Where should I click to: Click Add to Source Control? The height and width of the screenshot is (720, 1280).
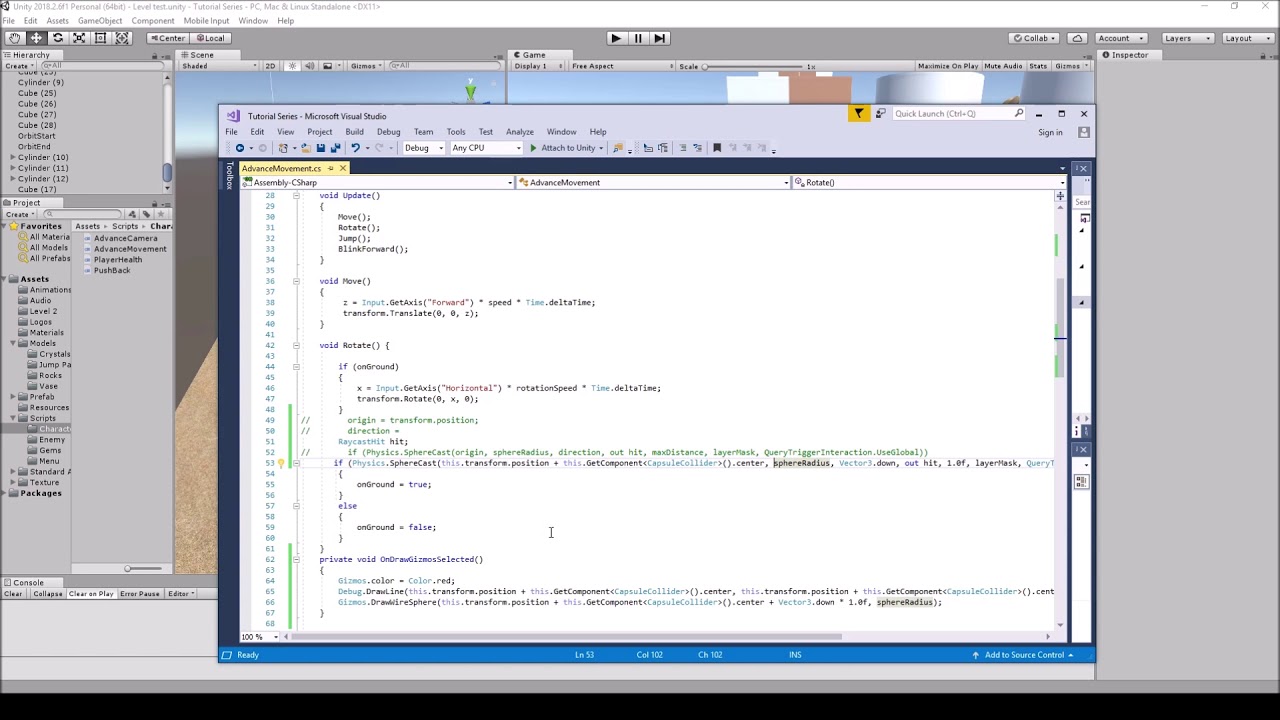pyautogui.click(x=1023, y=655)
